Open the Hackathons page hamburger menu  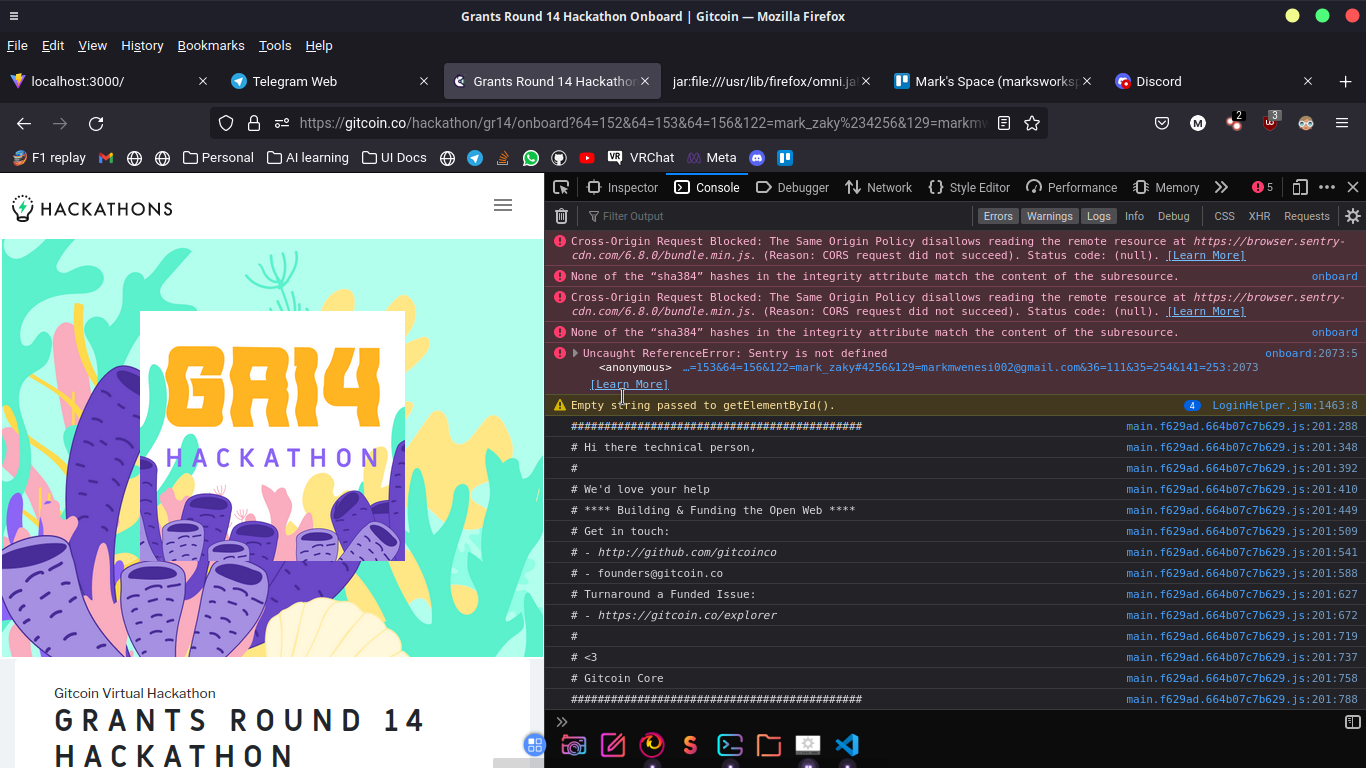click(503, 205)
